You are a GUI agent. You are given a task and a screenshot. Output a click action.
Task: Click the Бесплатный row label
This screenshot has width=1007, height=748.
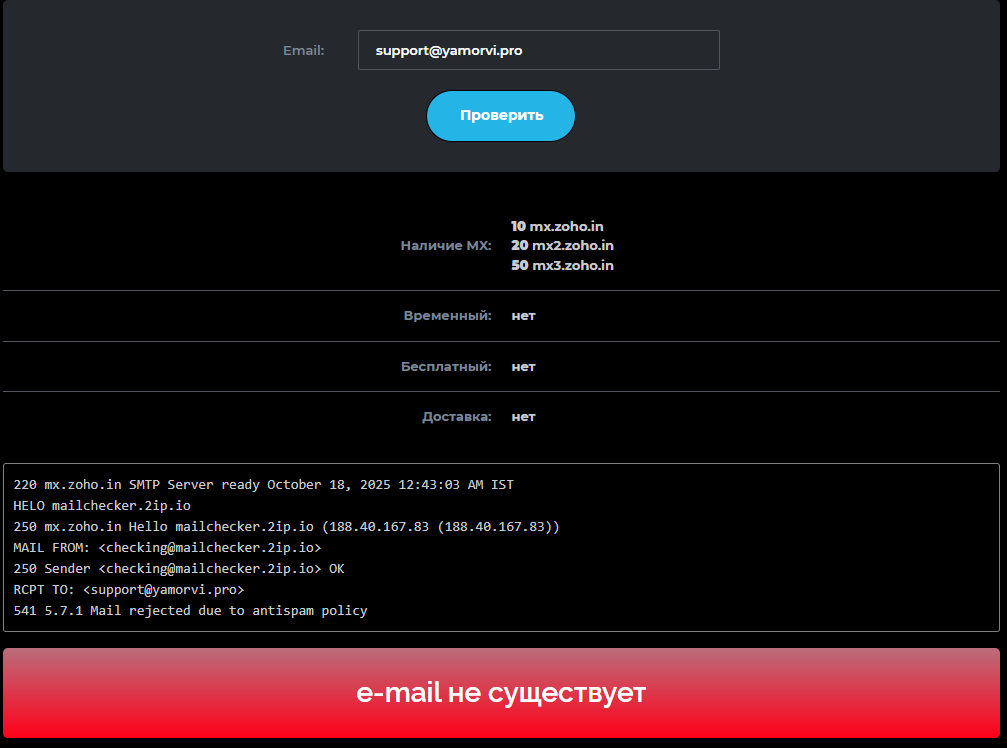446,366
